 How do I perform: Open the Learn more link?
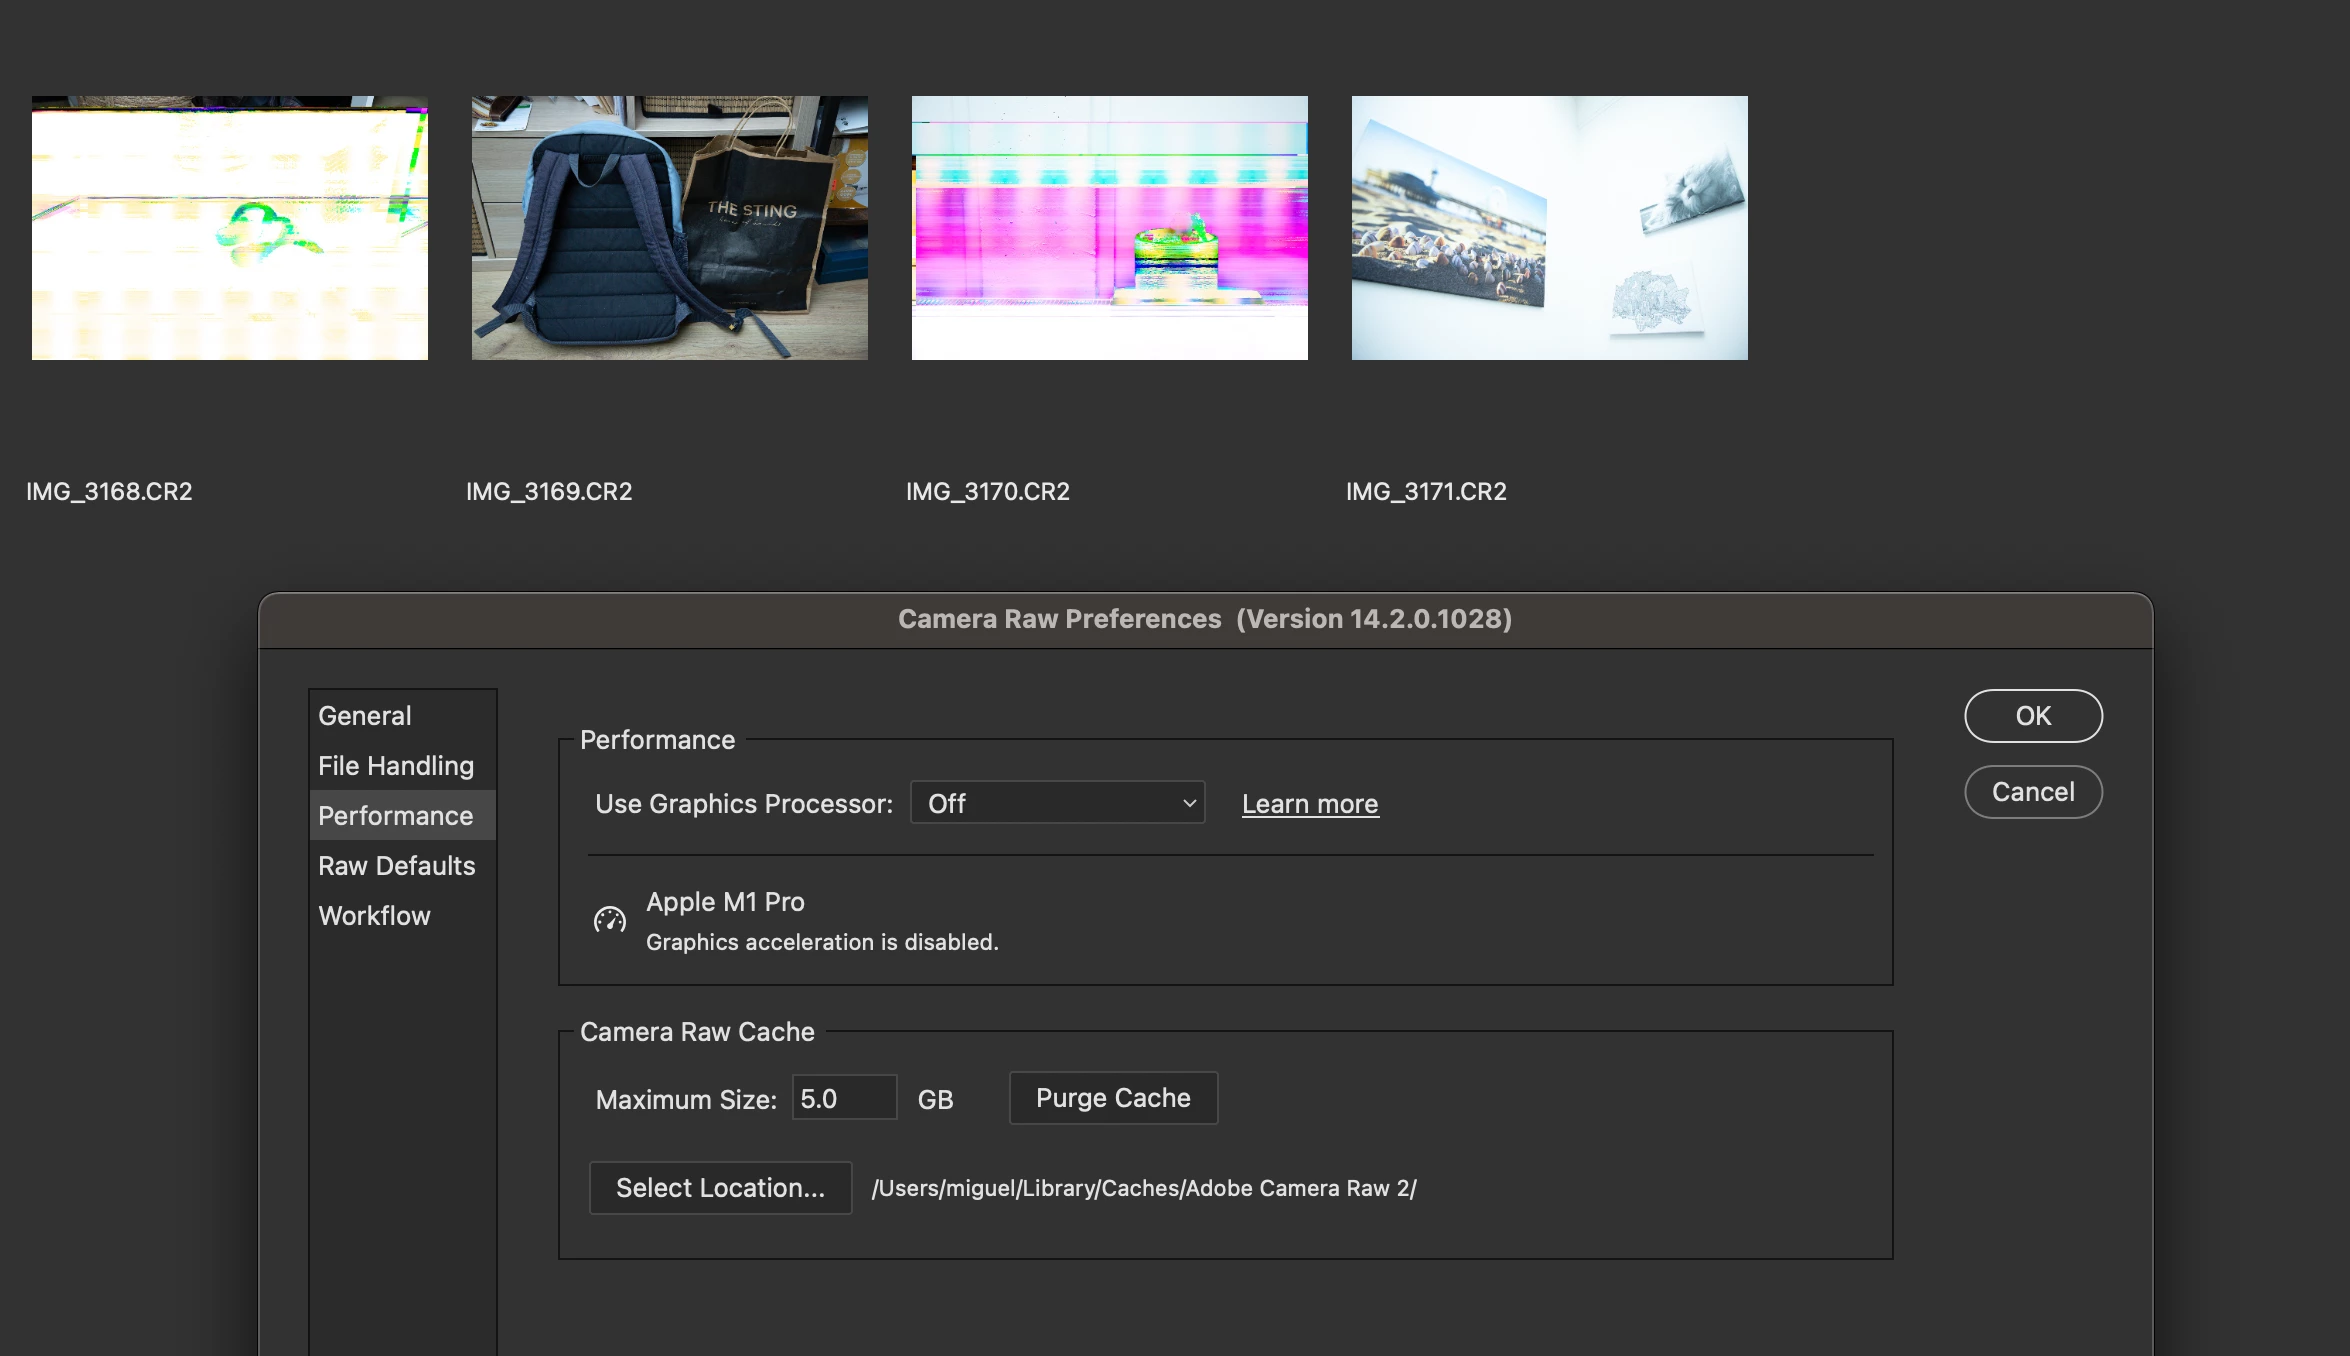1310,804
